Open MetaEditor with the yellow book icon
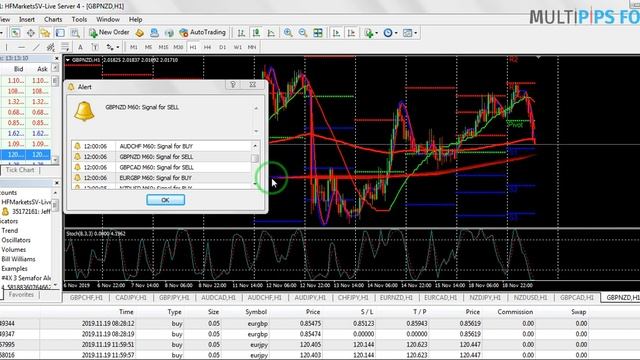This screenshot has width=640, height=360. point(140,33)
